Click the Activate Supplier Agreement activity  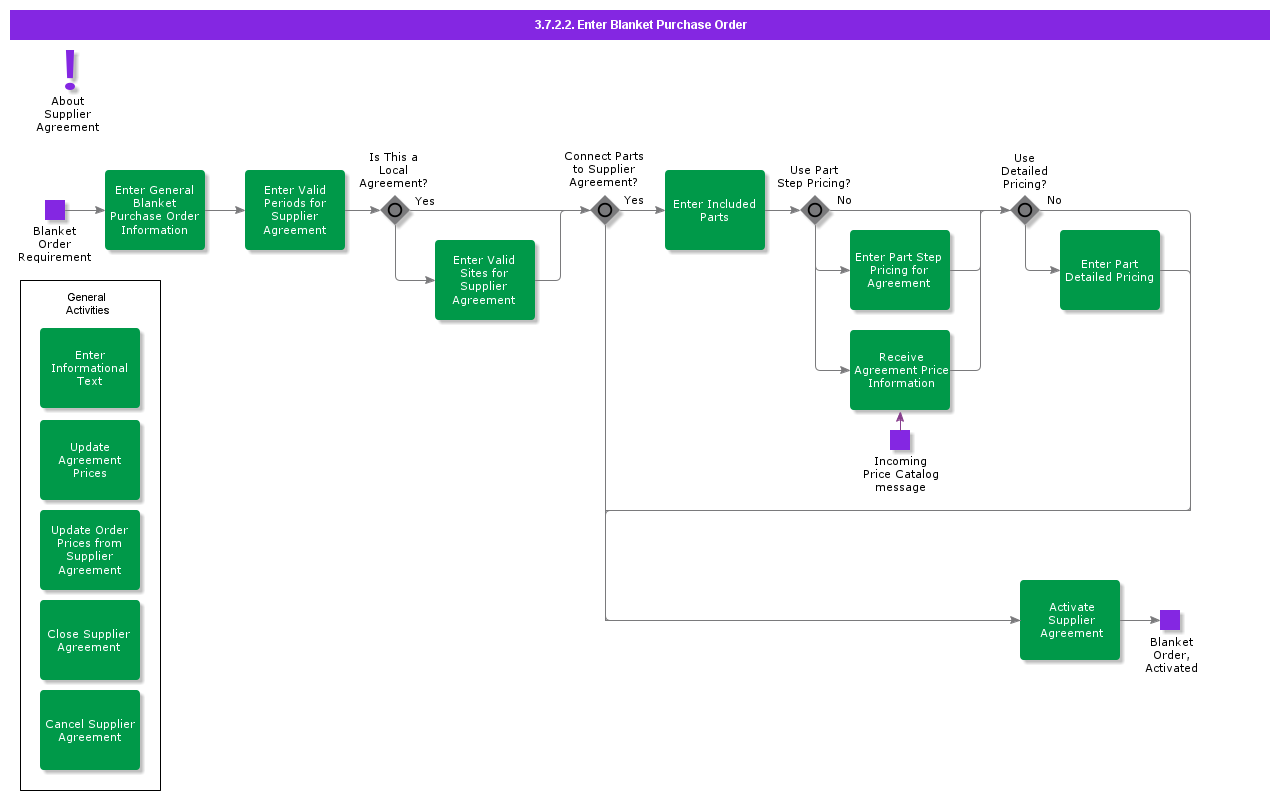(1070, 620)
